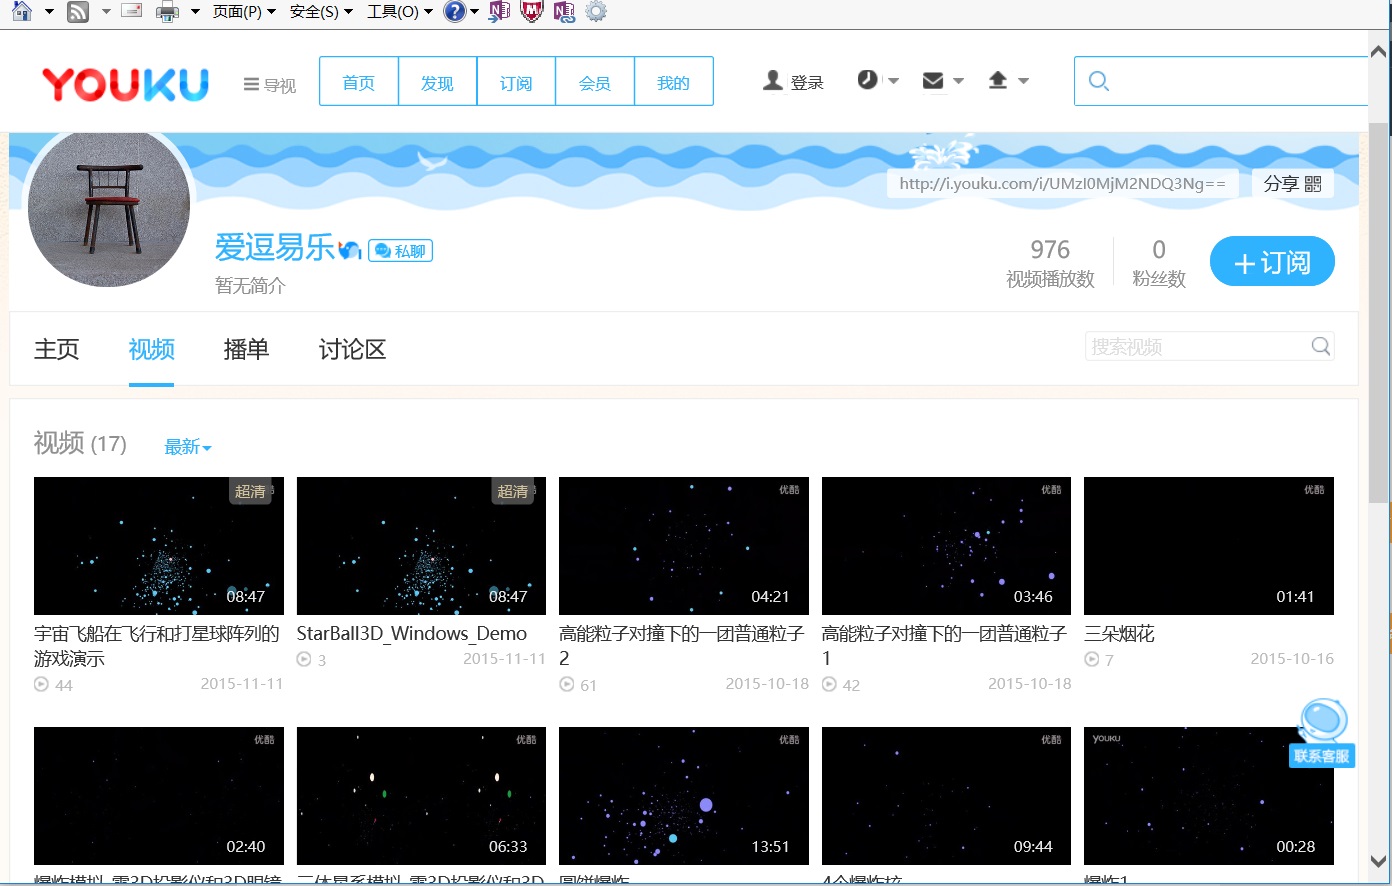
Task: Open the messages envelope icon
Action: tap(933, 81)
